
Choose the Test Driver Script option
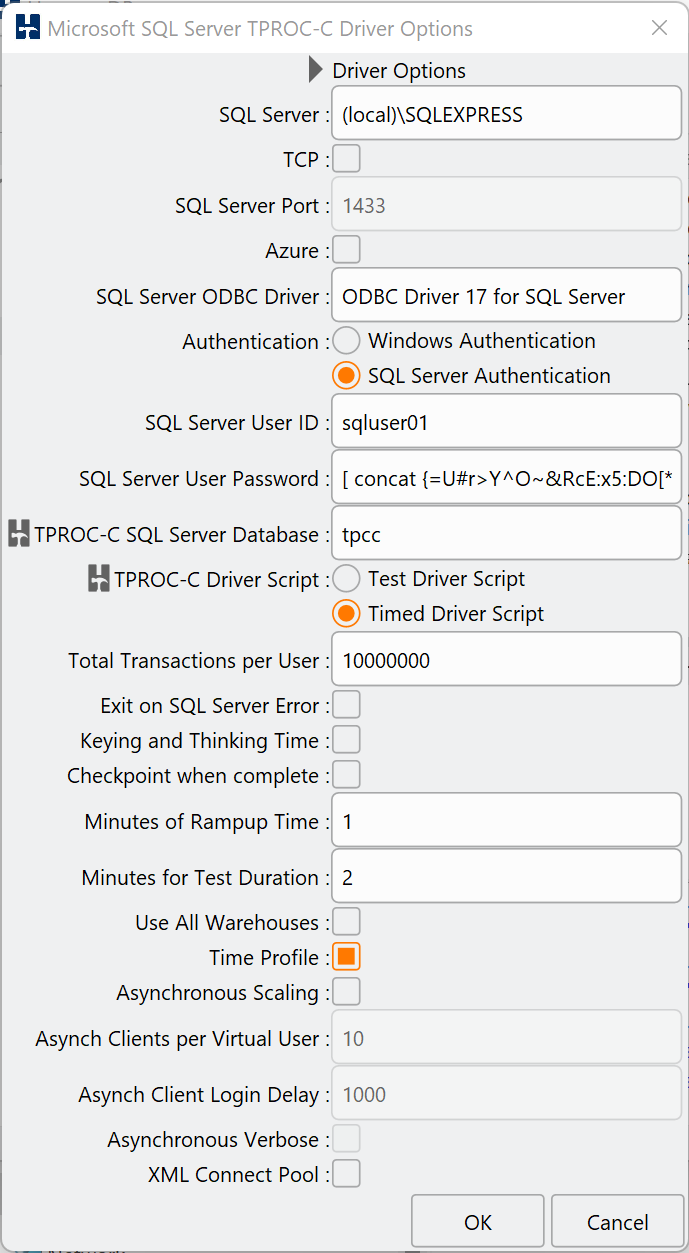(x=346, y=579)
